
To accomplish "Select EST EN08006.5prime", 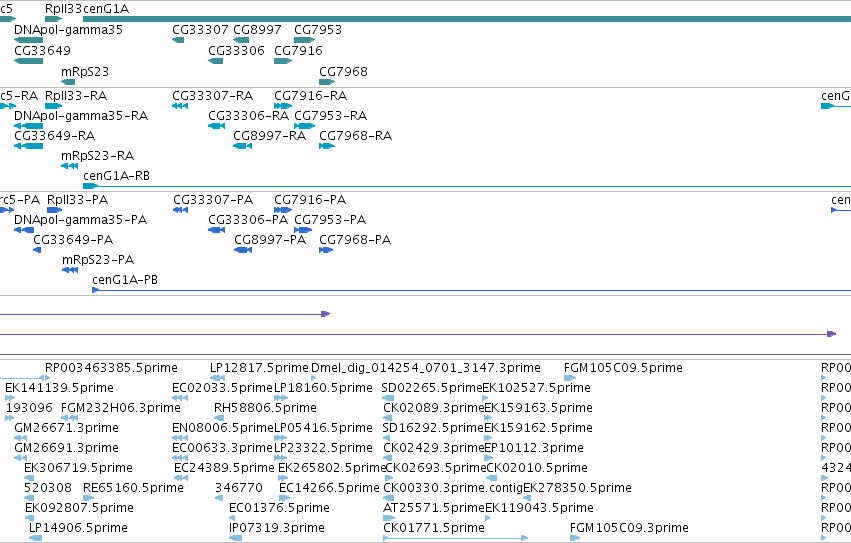I will point(180,438).
